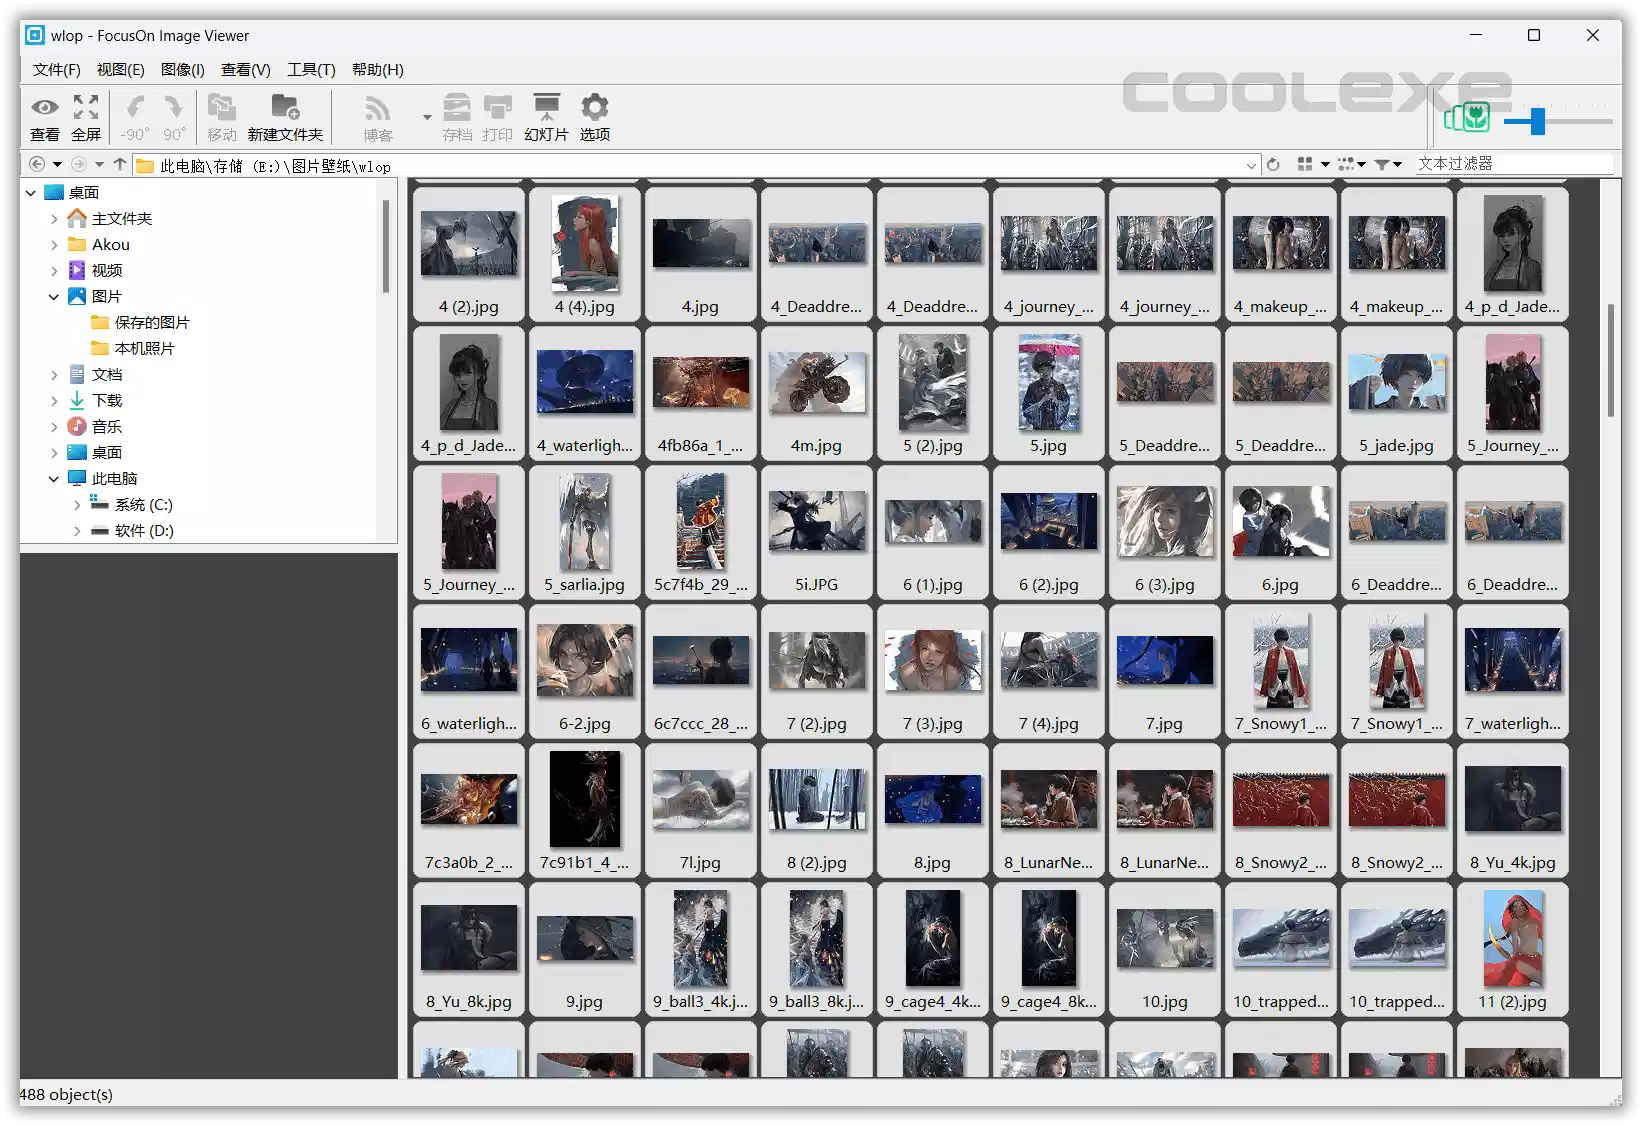Start a slideshow using the 幻灯片 icon

tap(546, 115)
